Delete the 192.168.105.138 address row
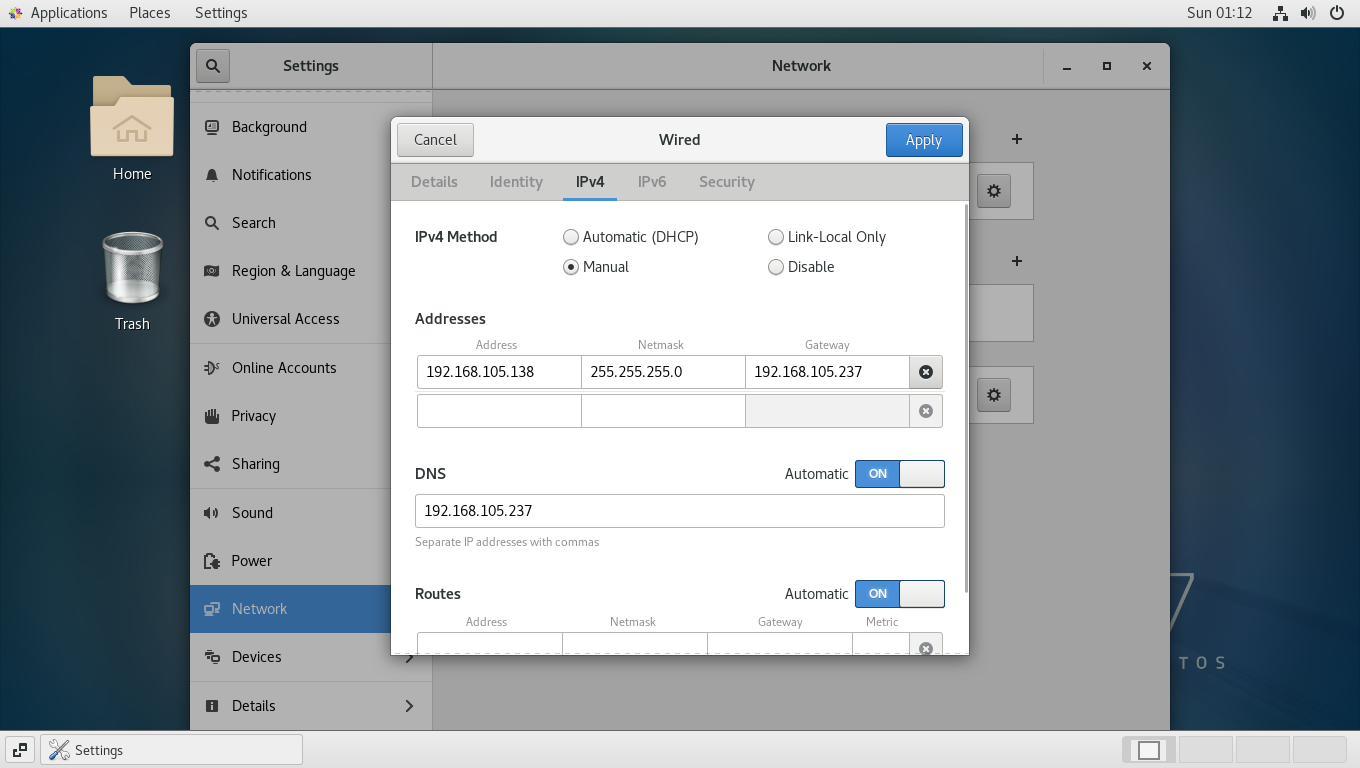The height and width of the screenshot is (768, 1360). 925,372
